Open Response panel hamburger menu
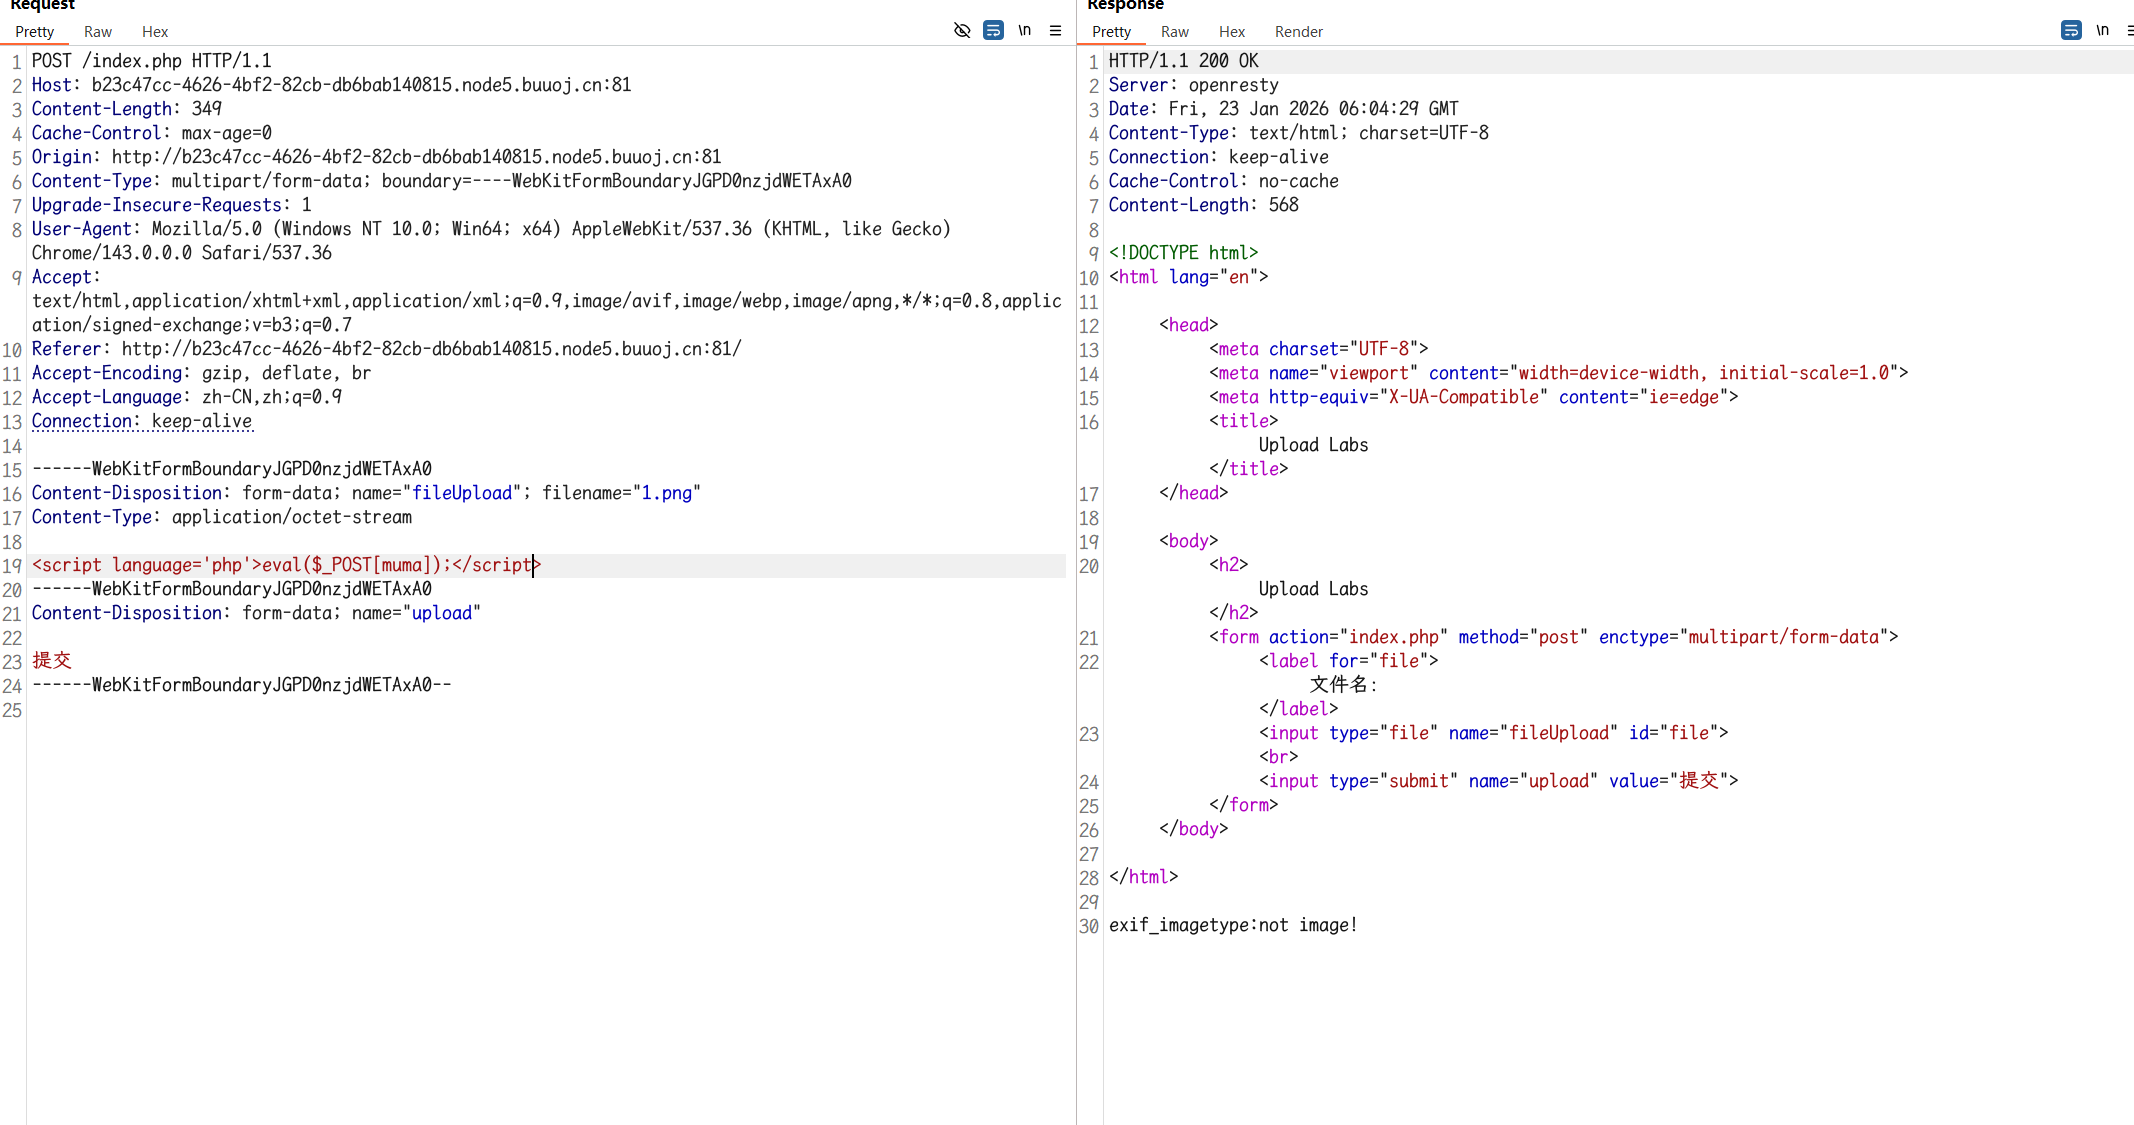The image size is (2134, 1125). coord(2129,30)
